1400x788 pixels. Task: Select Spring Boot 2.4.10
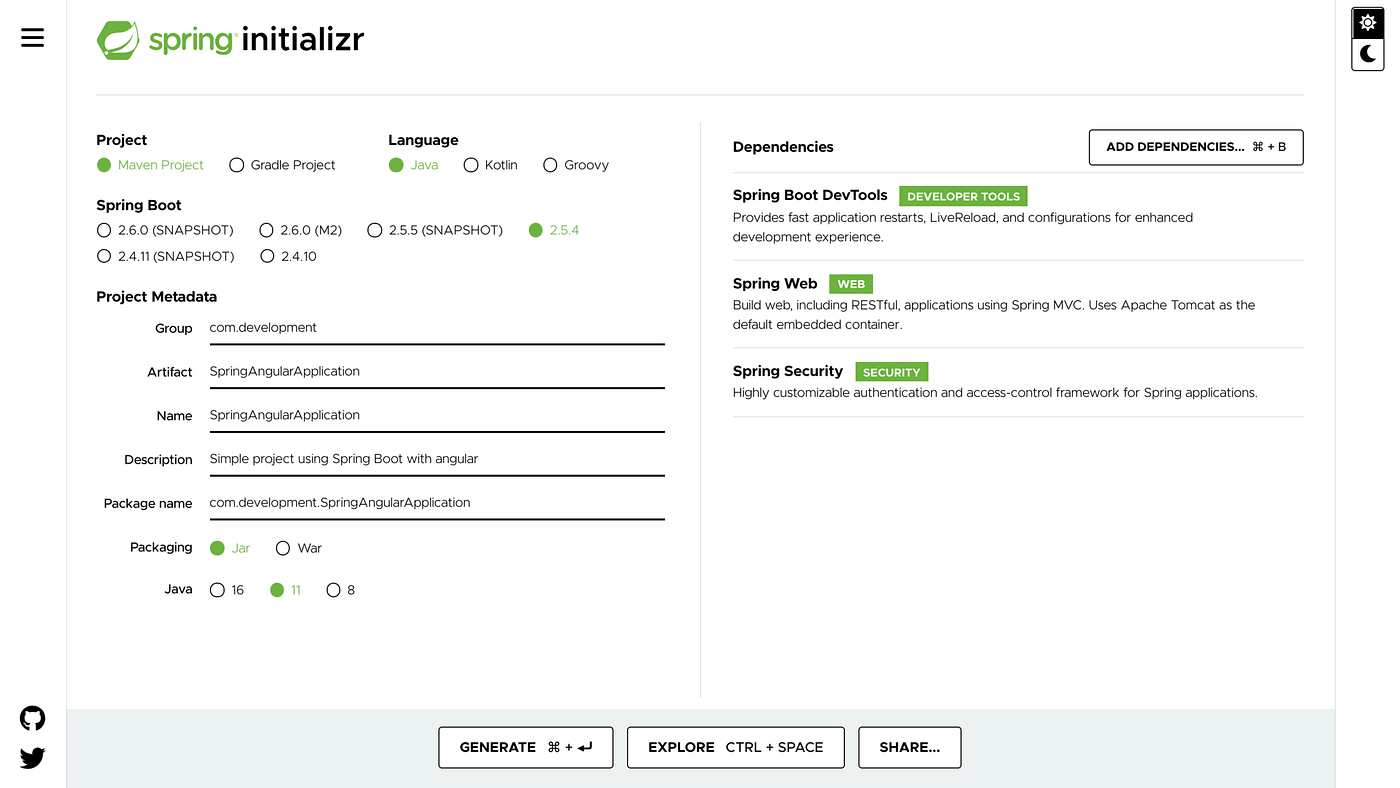[x=288, y=256]
